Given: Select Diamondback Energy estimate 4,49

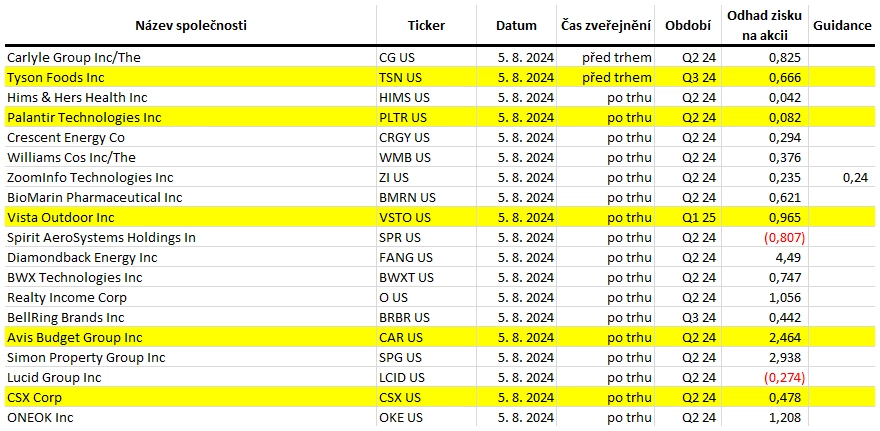Looking at the screenshot, I should click(766, 258).
